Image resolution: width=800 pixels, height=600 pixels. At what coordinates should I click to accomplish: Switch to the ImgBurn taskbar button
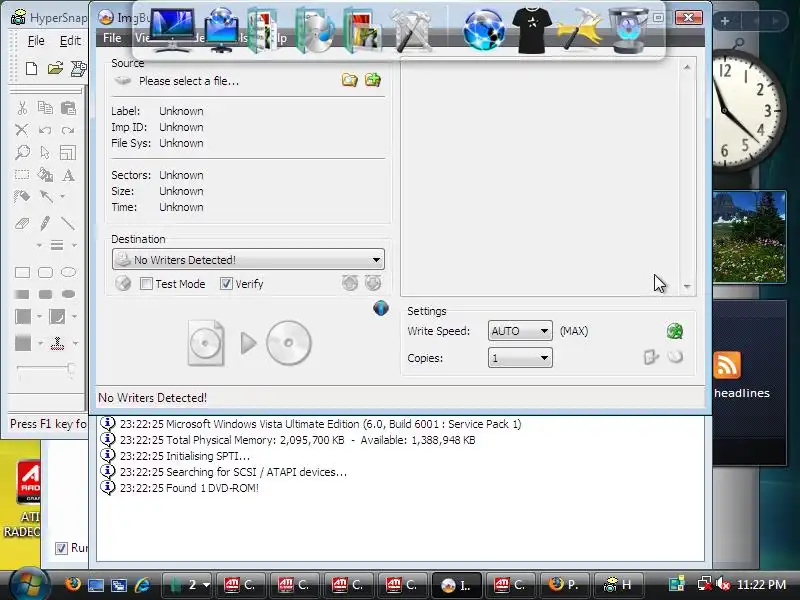[x=458, y=584]
